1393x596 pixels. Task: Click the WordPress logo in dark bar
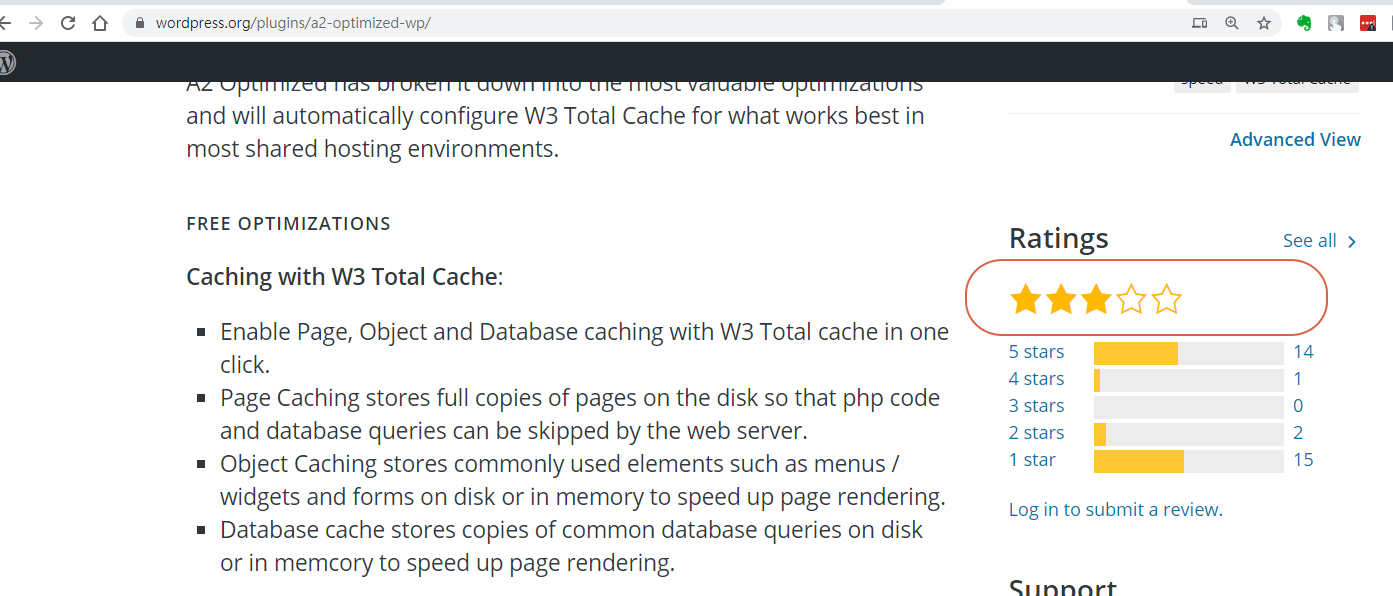click(x=6, y=62)
